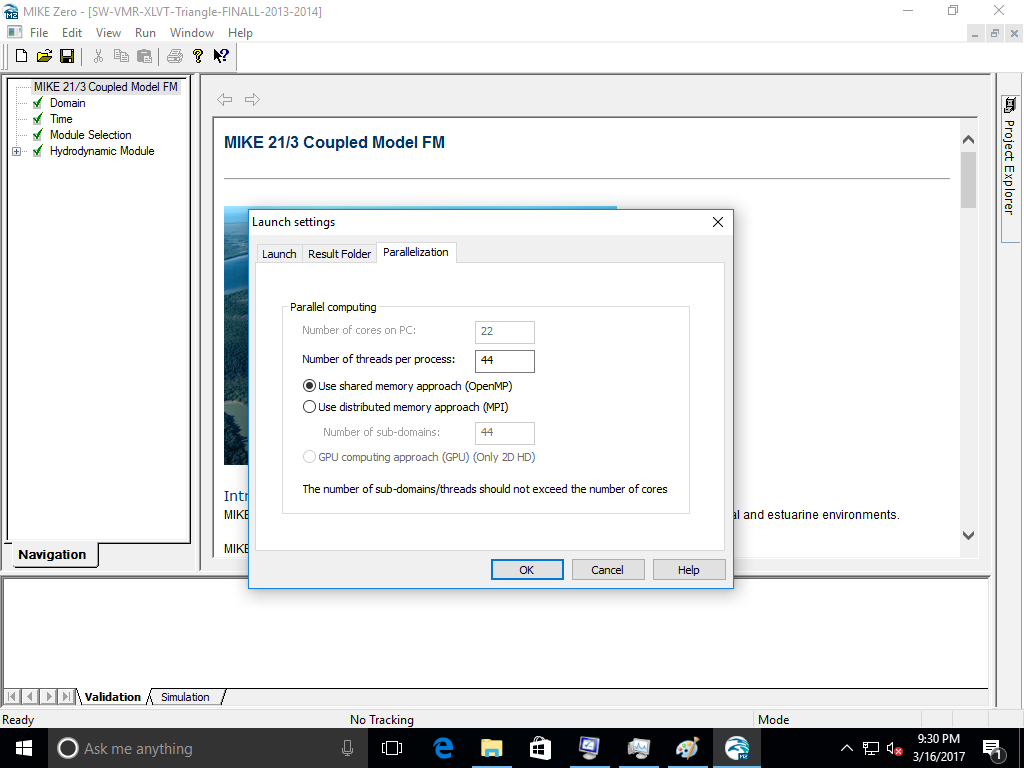The image size is (1024, 768).
Task: Open a file with the folder icon
Action: click(44, 56)
